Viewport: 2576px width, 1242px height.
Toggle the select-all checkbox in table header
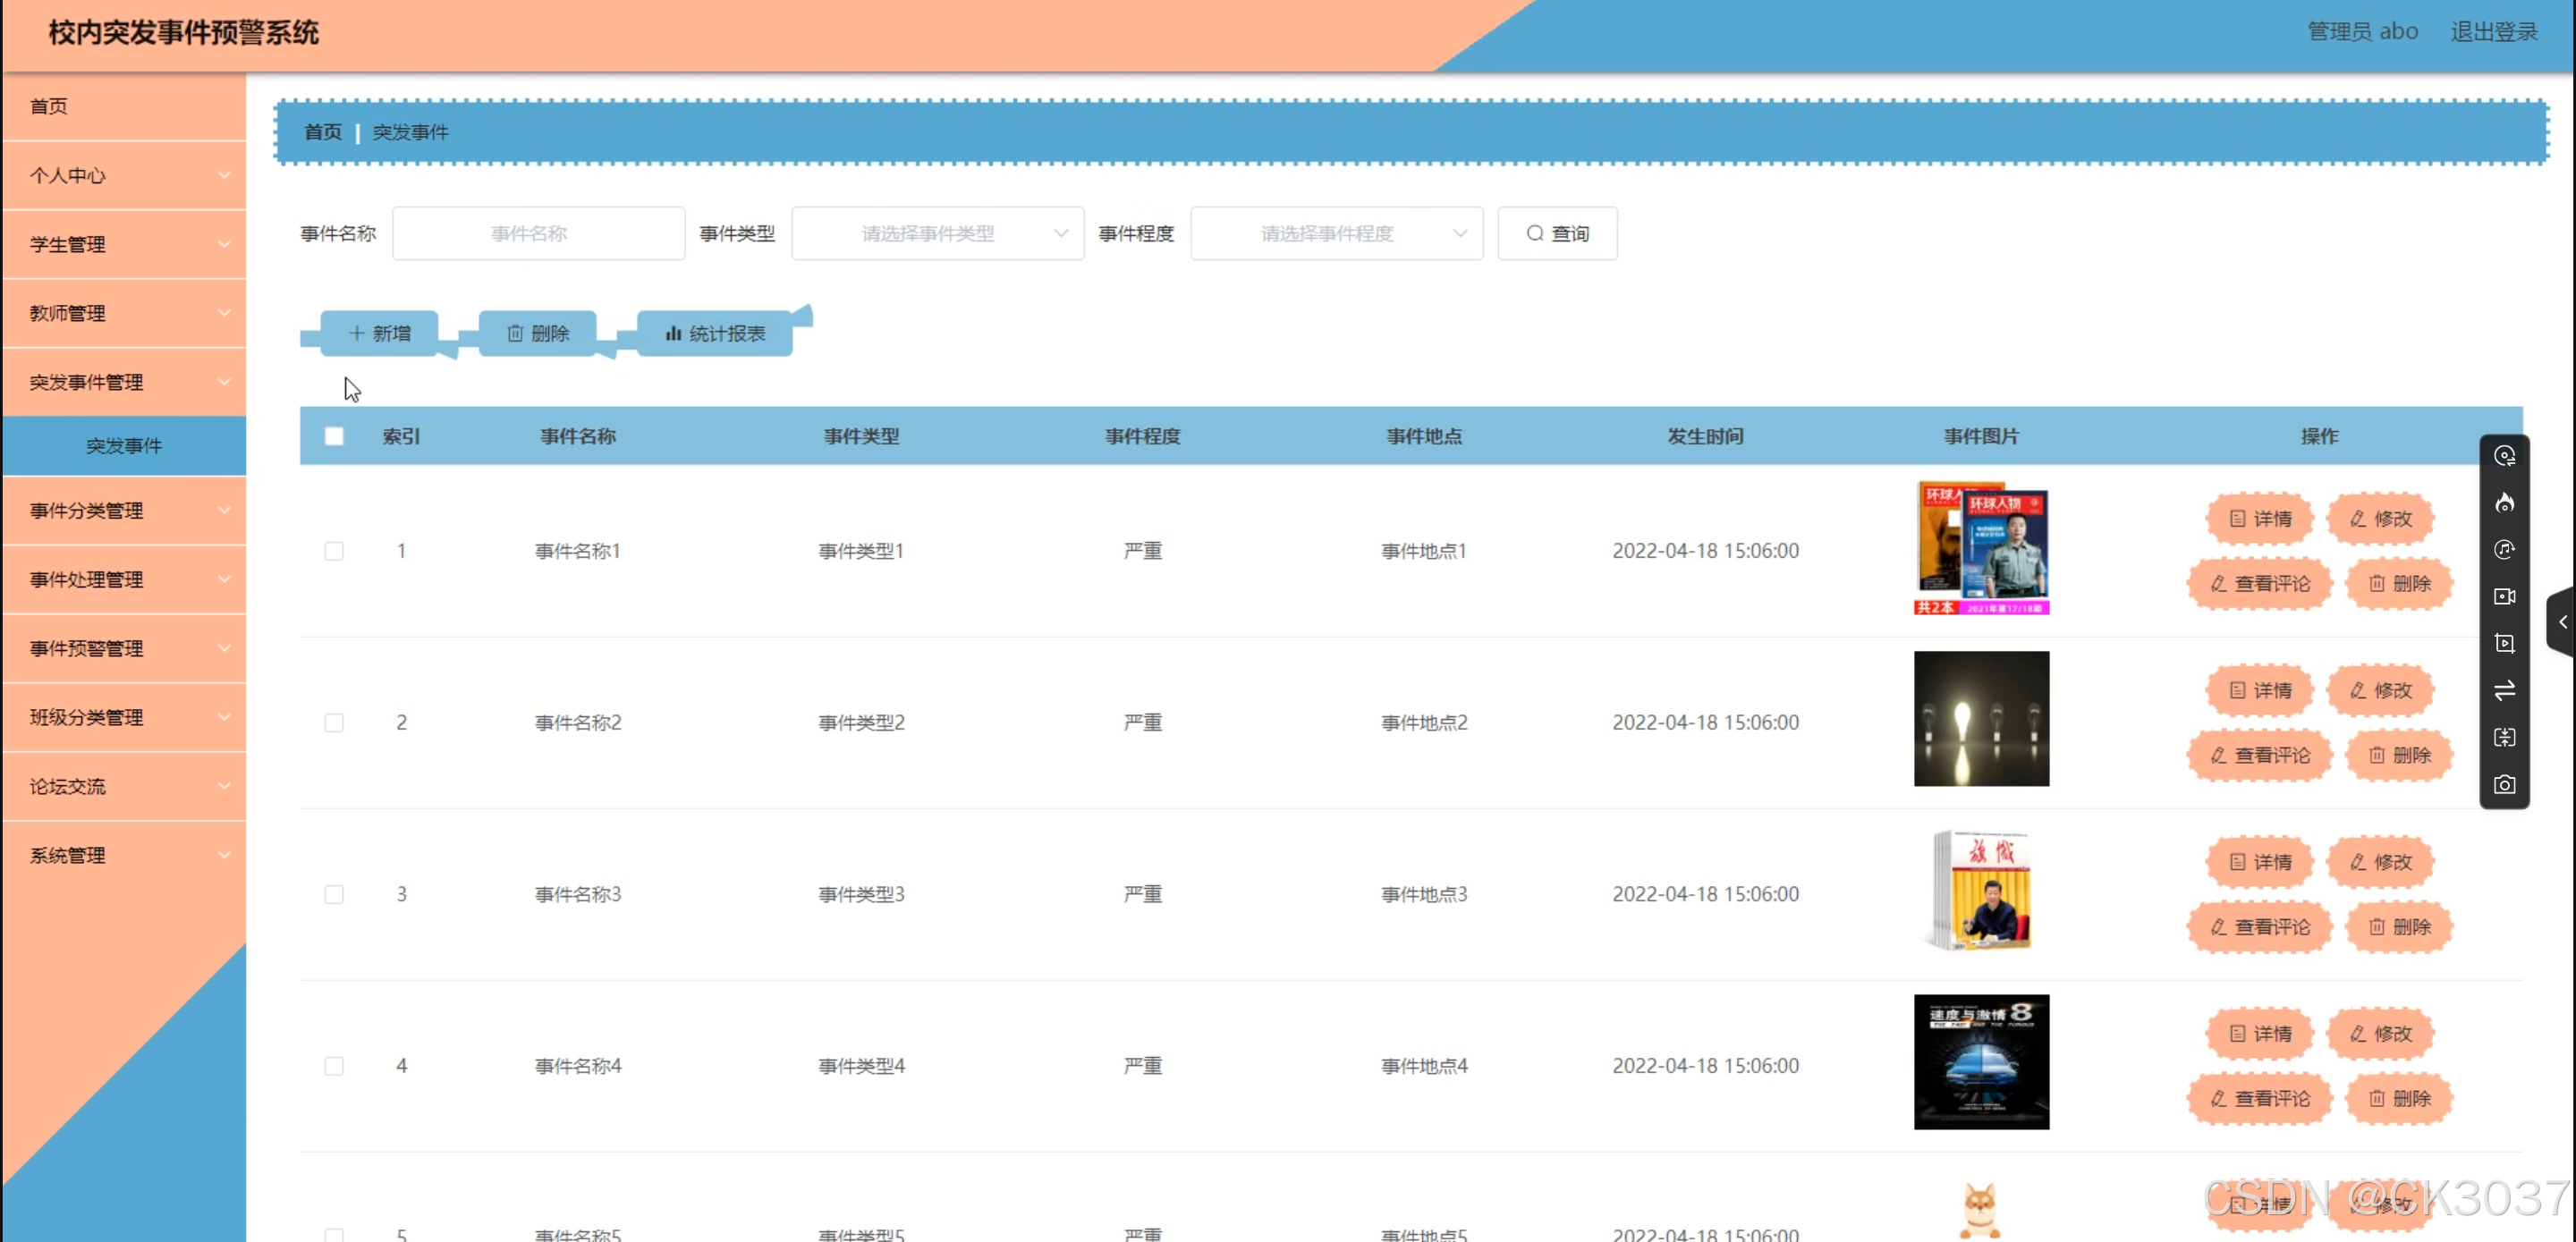pyautogui.click(x=334, y=436)
